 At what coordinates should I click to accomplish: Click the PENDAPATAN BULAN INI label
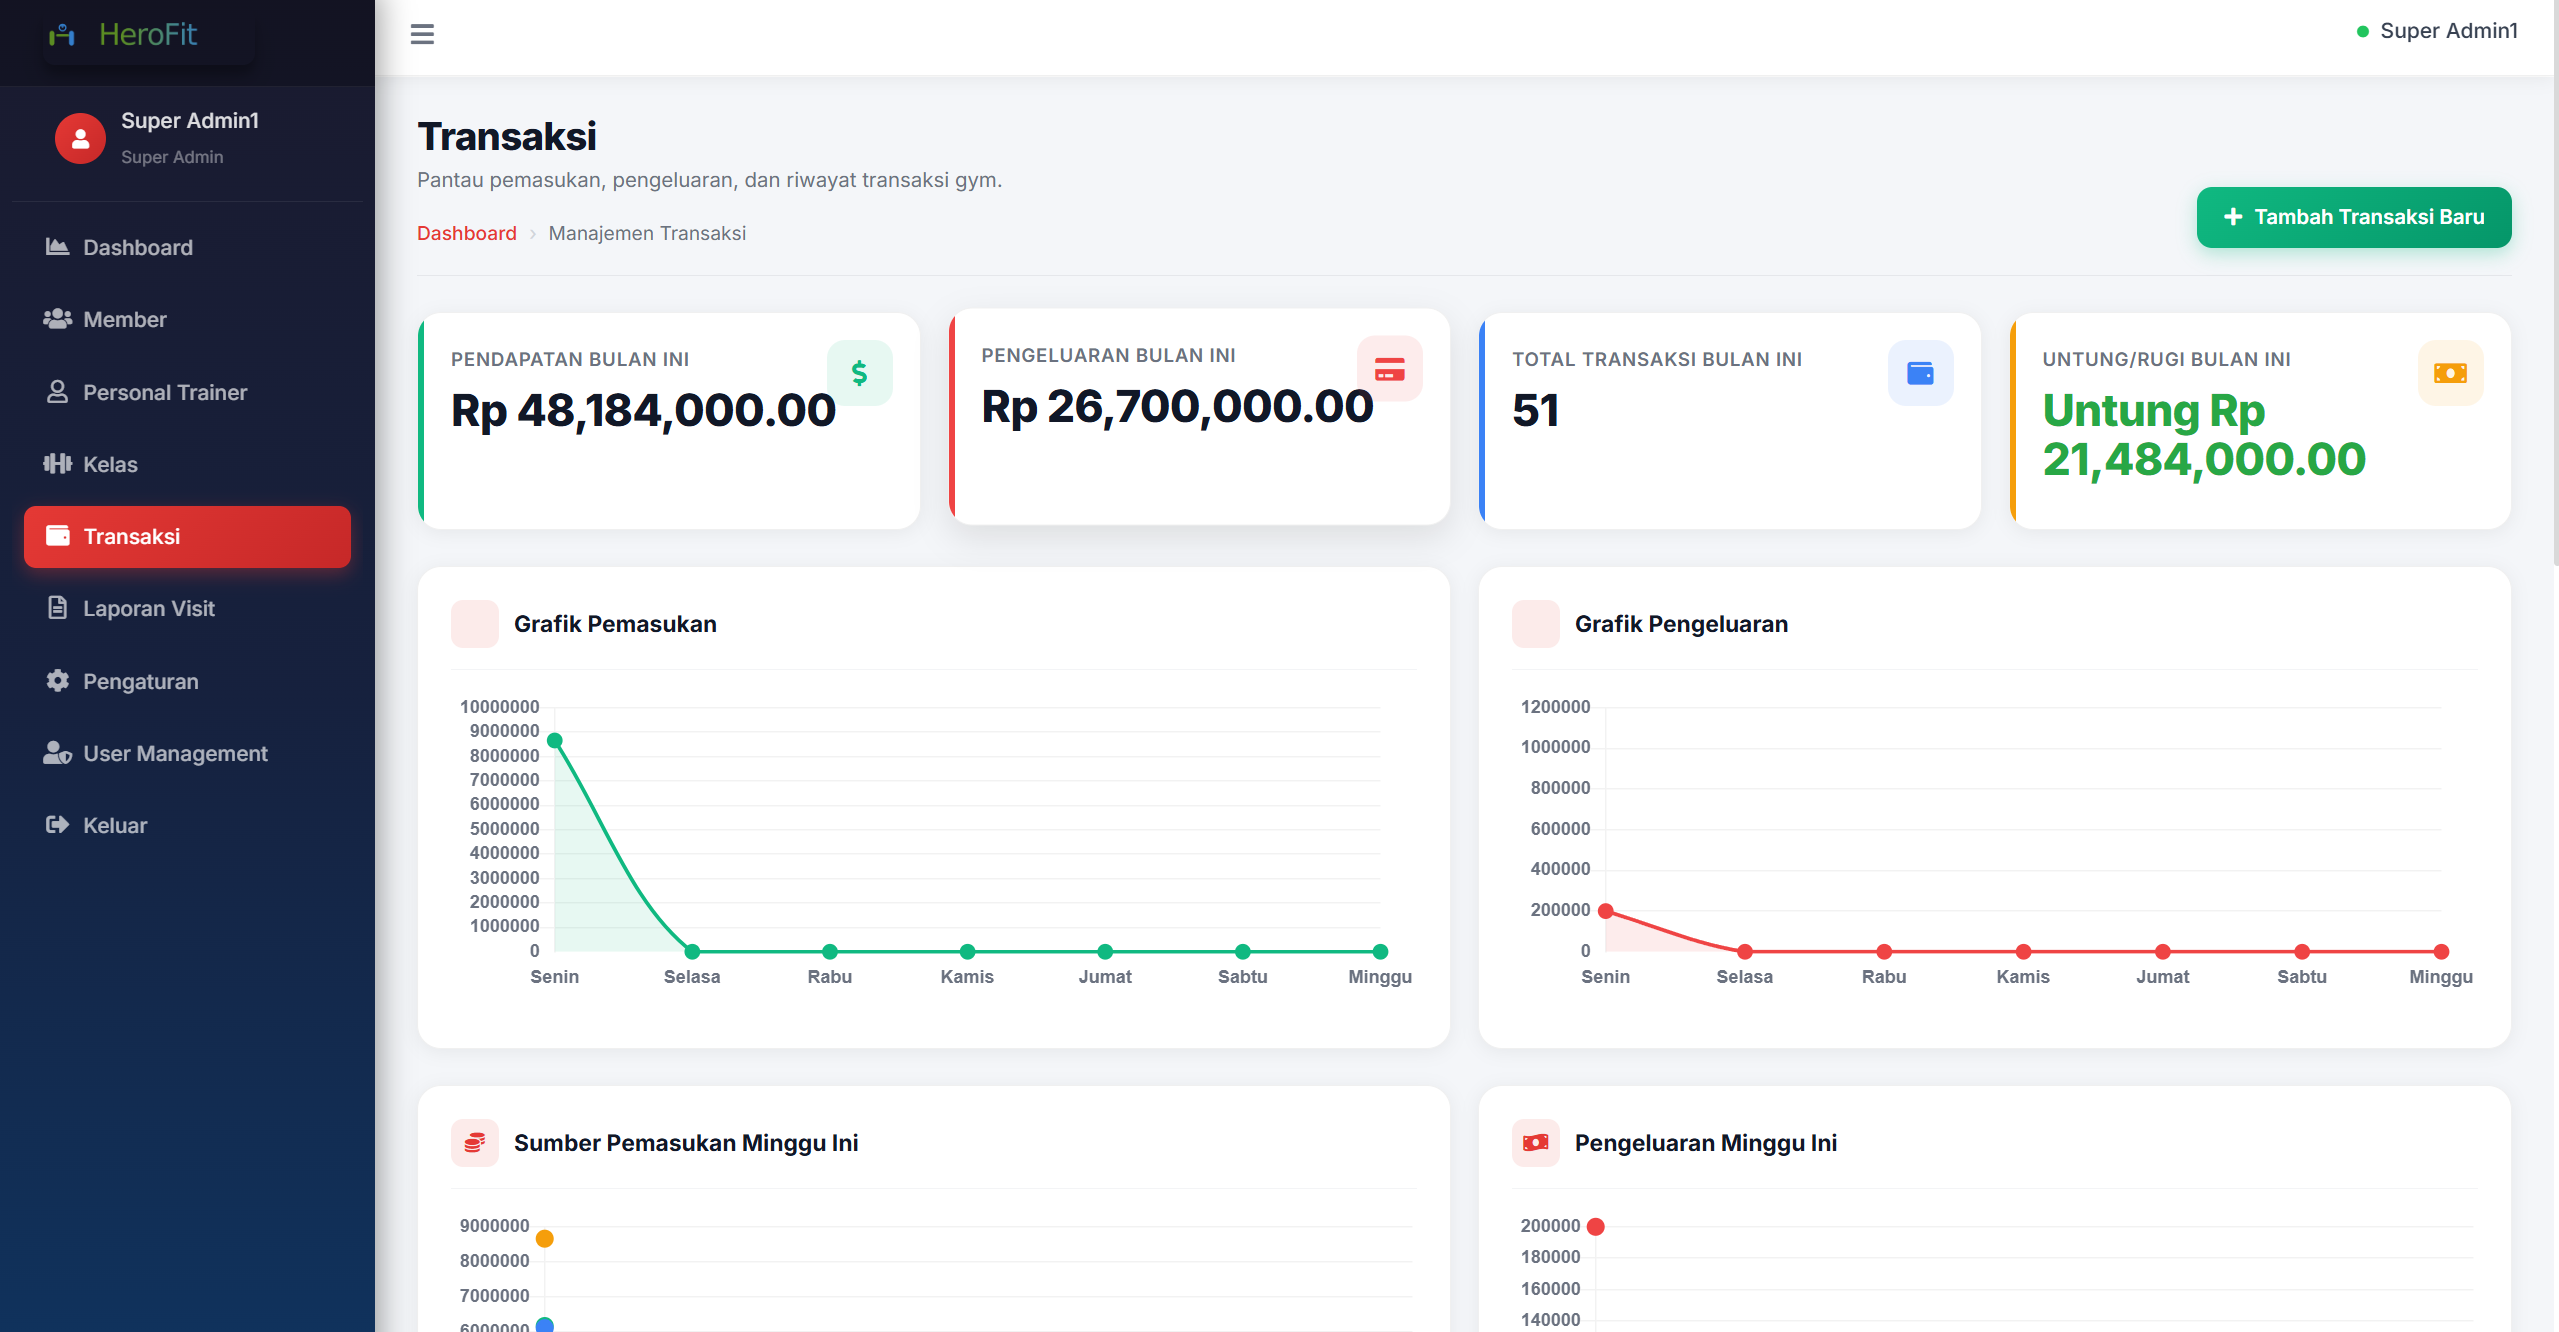(x=570, y=359)
